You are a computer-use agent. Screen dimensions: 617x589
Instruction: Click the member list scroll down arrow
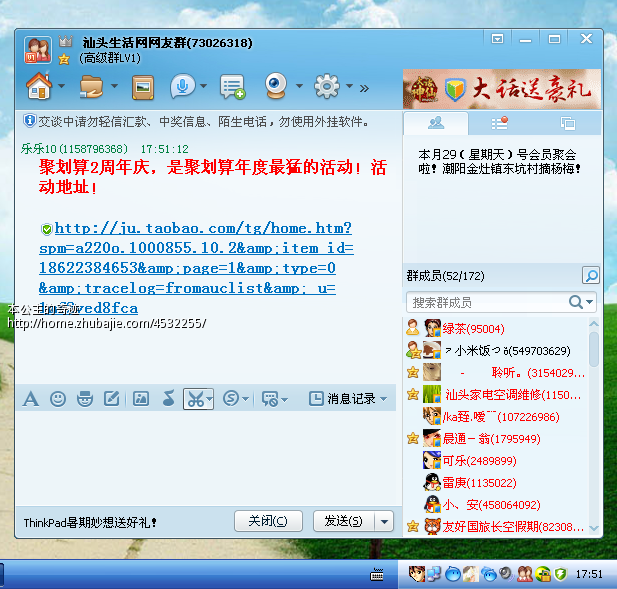pos(594,528)
